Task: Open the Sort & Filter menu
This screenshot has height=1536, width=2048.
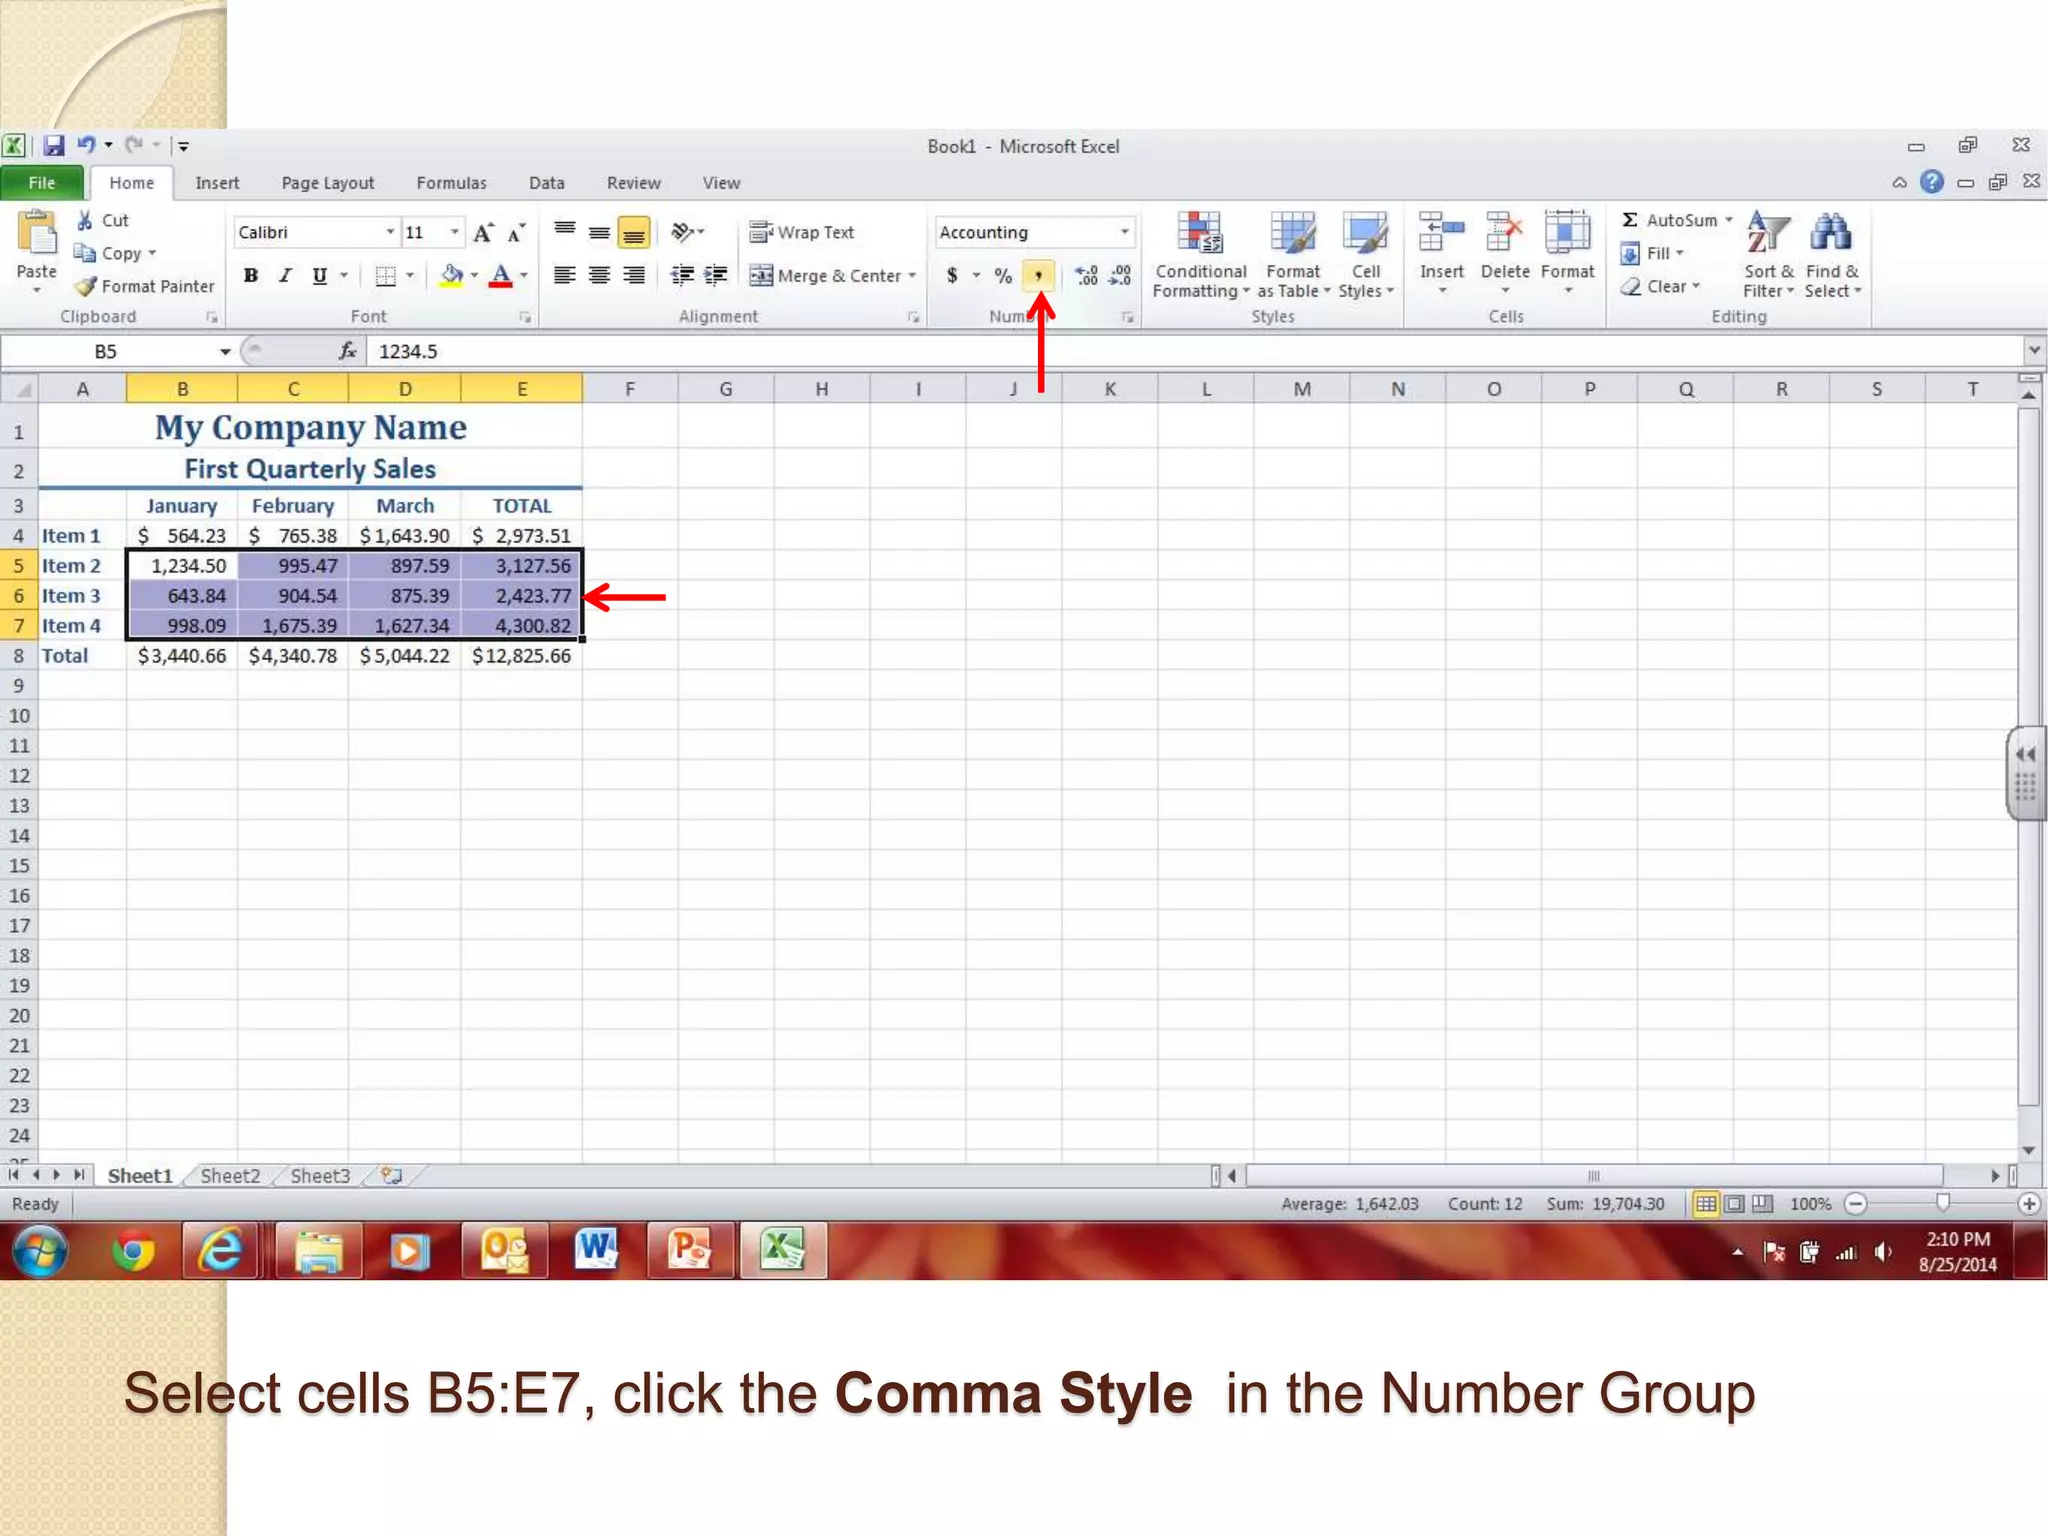Action: pos(1768,255)
